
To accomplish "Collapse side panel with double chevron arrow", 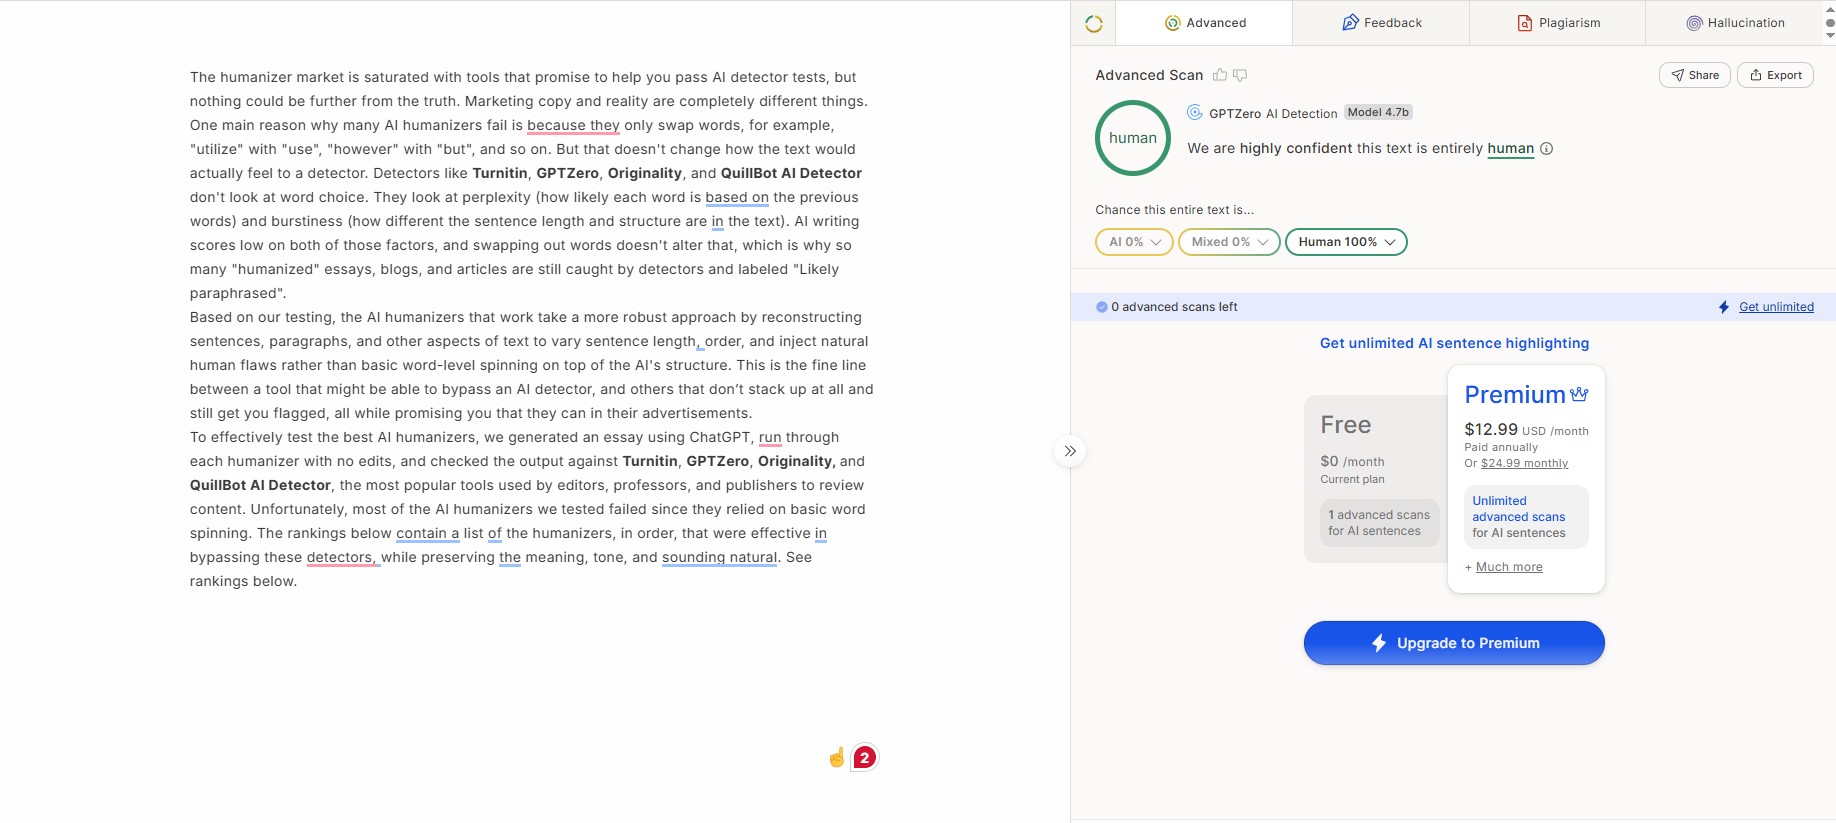I will pos(1070,451).
